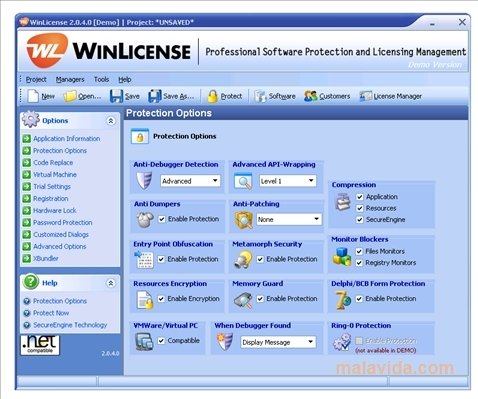Click the Anti Dumpers icon
The image size is (478, 399).
[x=145, y=220]
